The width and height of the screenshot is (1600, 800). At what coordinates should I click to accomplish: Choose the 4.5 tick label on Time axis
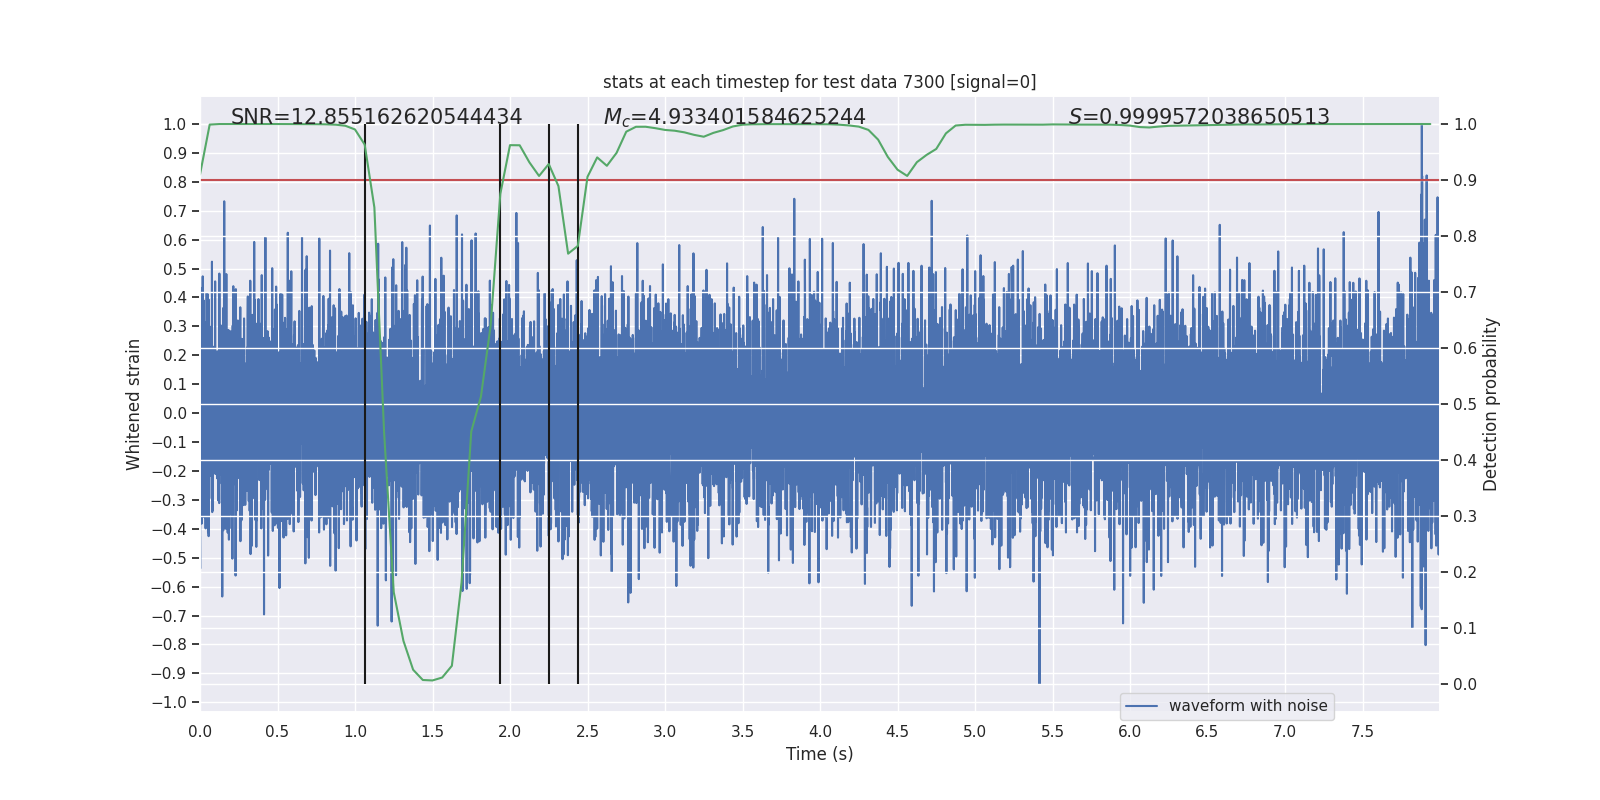tap(897, 731)
